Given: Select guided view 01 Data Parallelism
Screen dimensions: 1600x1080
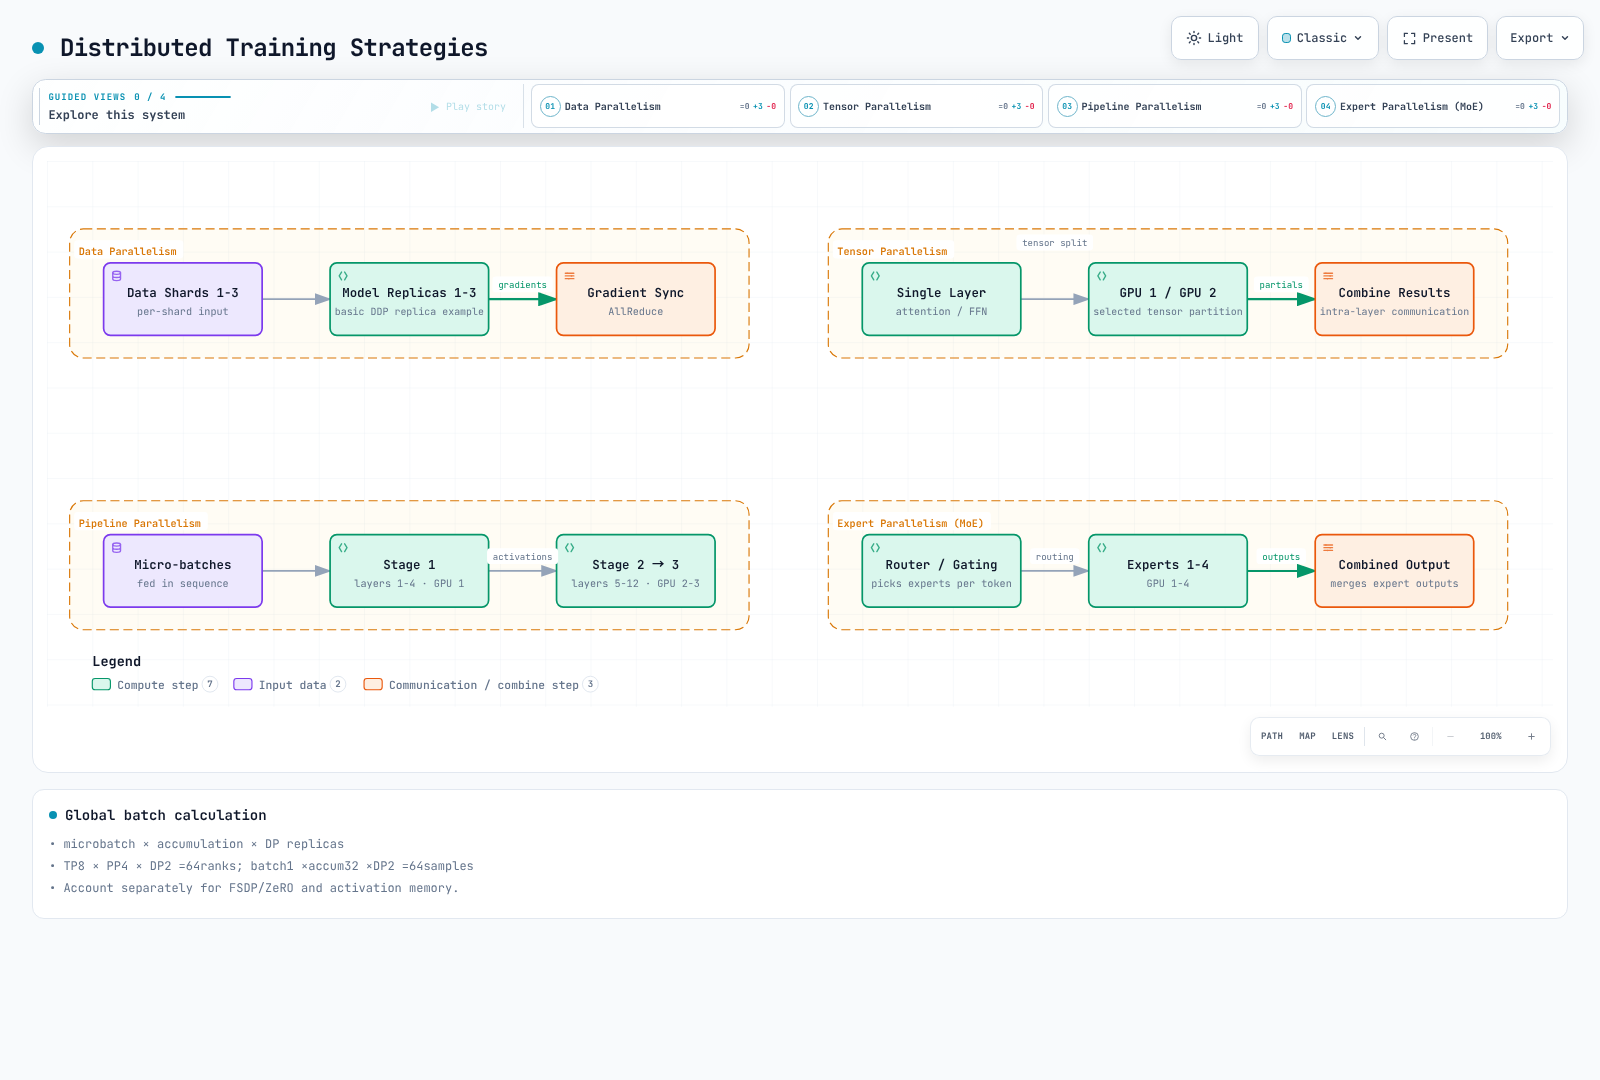Looking at the screenshot, I should pos(658,106).
